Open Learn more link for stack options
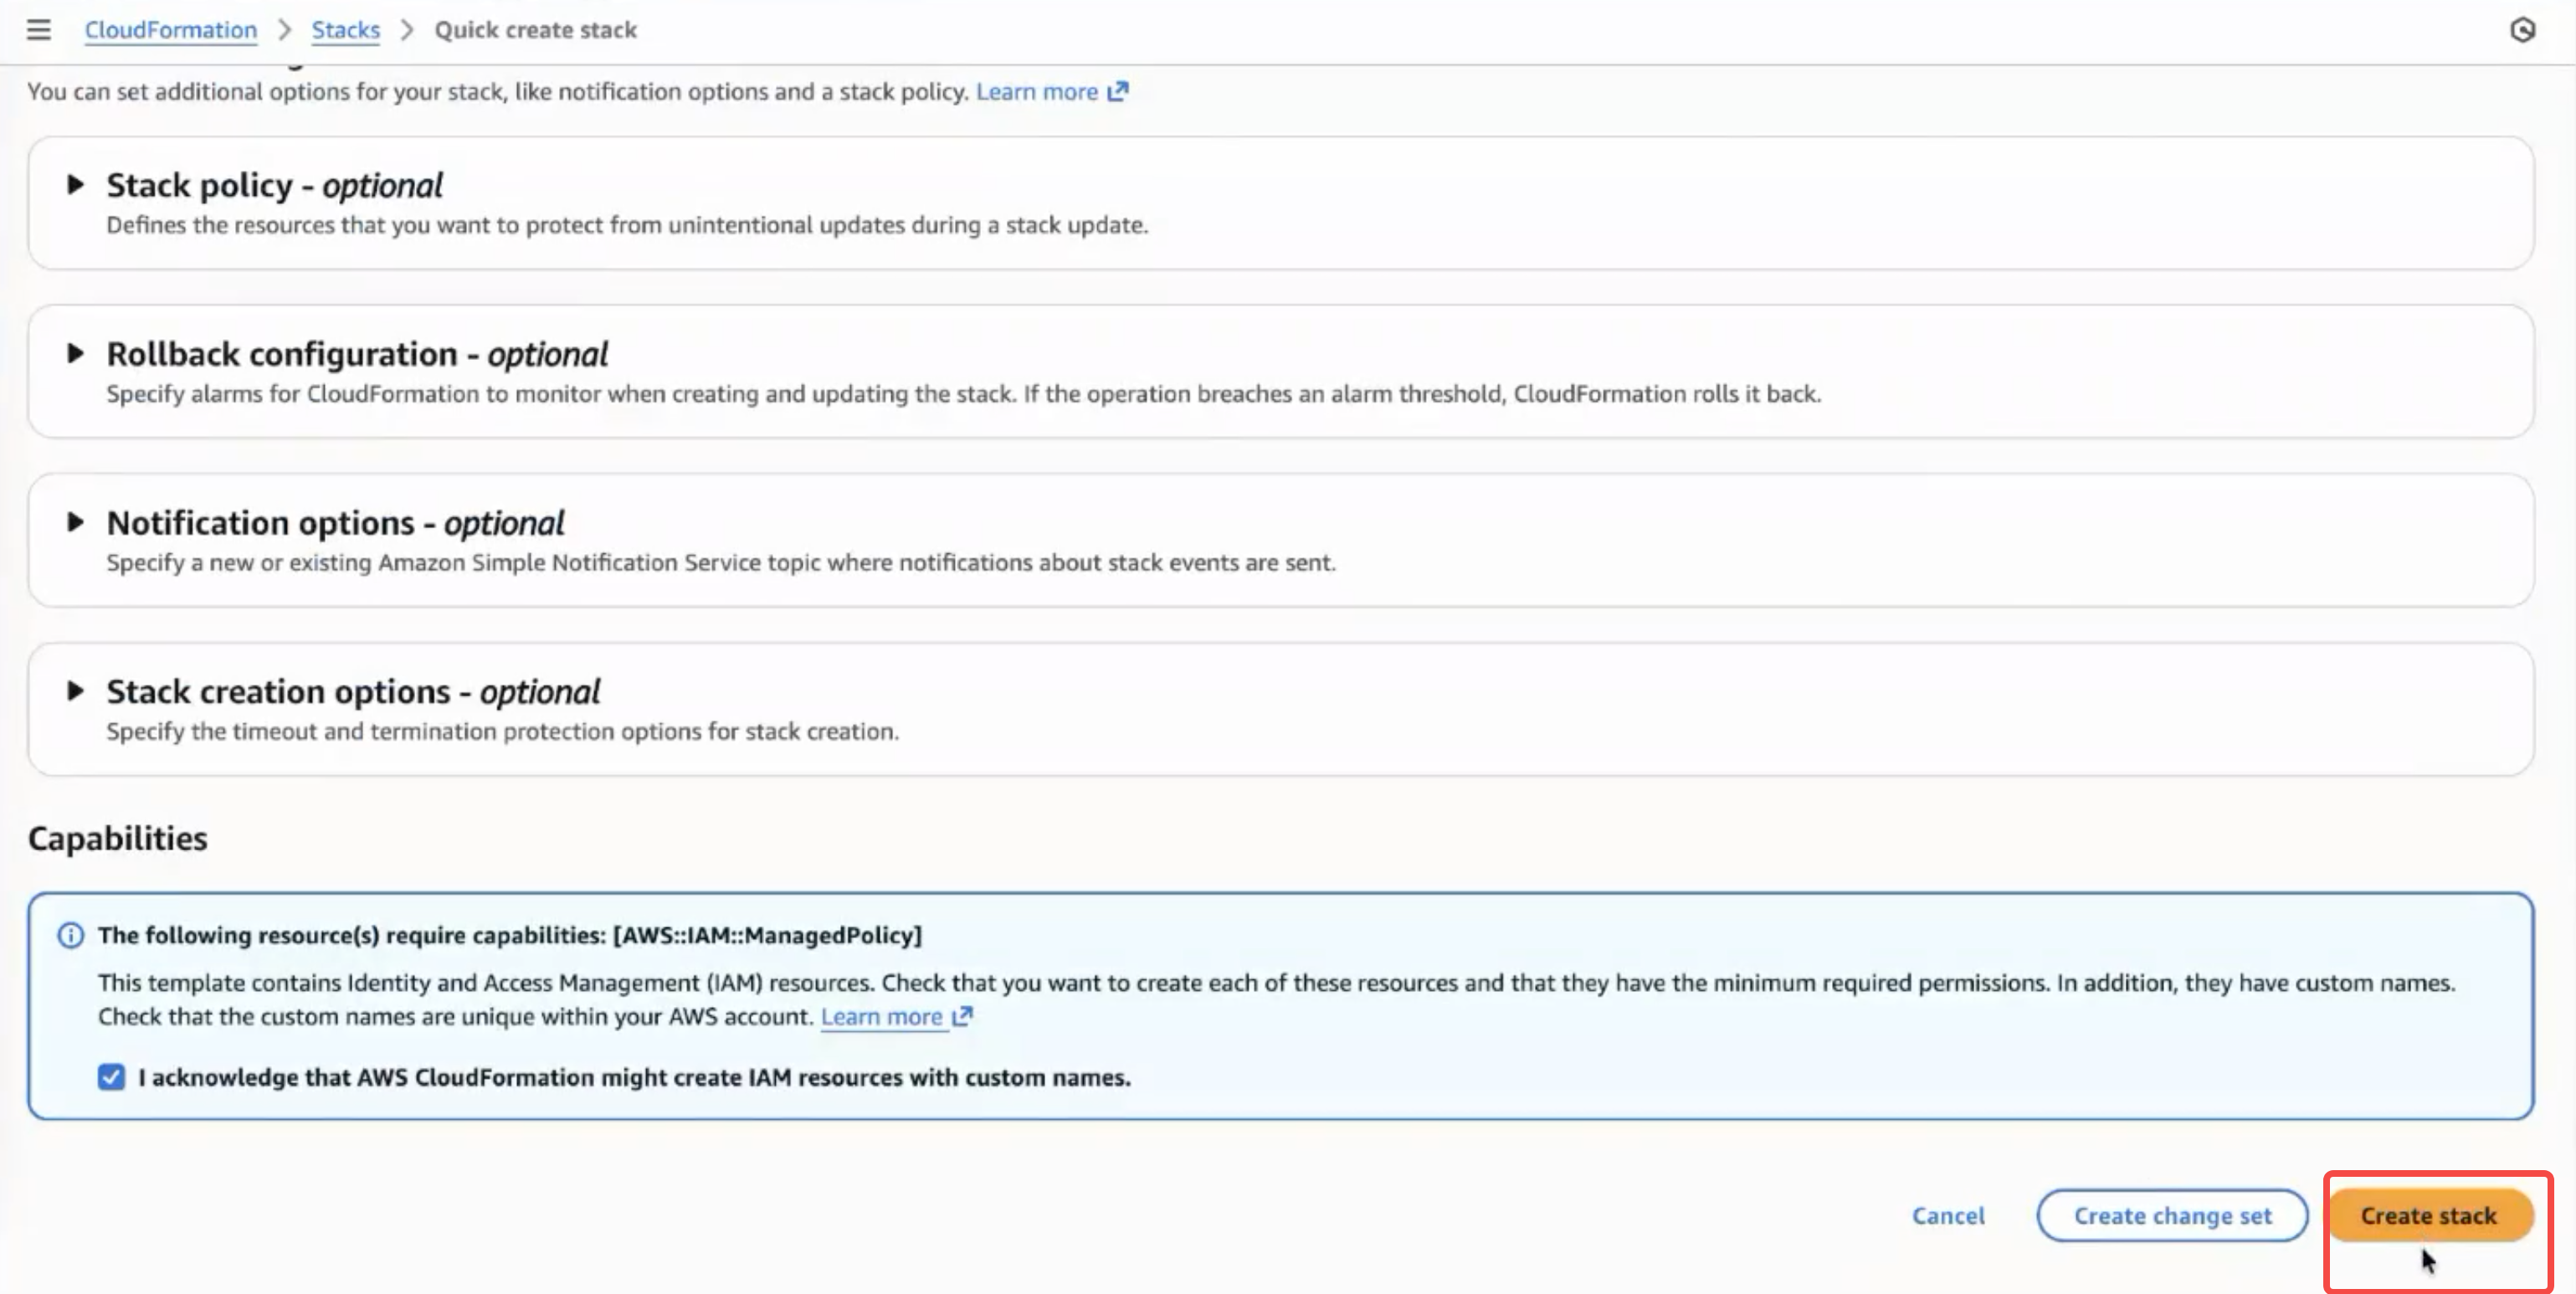The width and height of the screenshot is (2576, 1294). point(1037,91)
